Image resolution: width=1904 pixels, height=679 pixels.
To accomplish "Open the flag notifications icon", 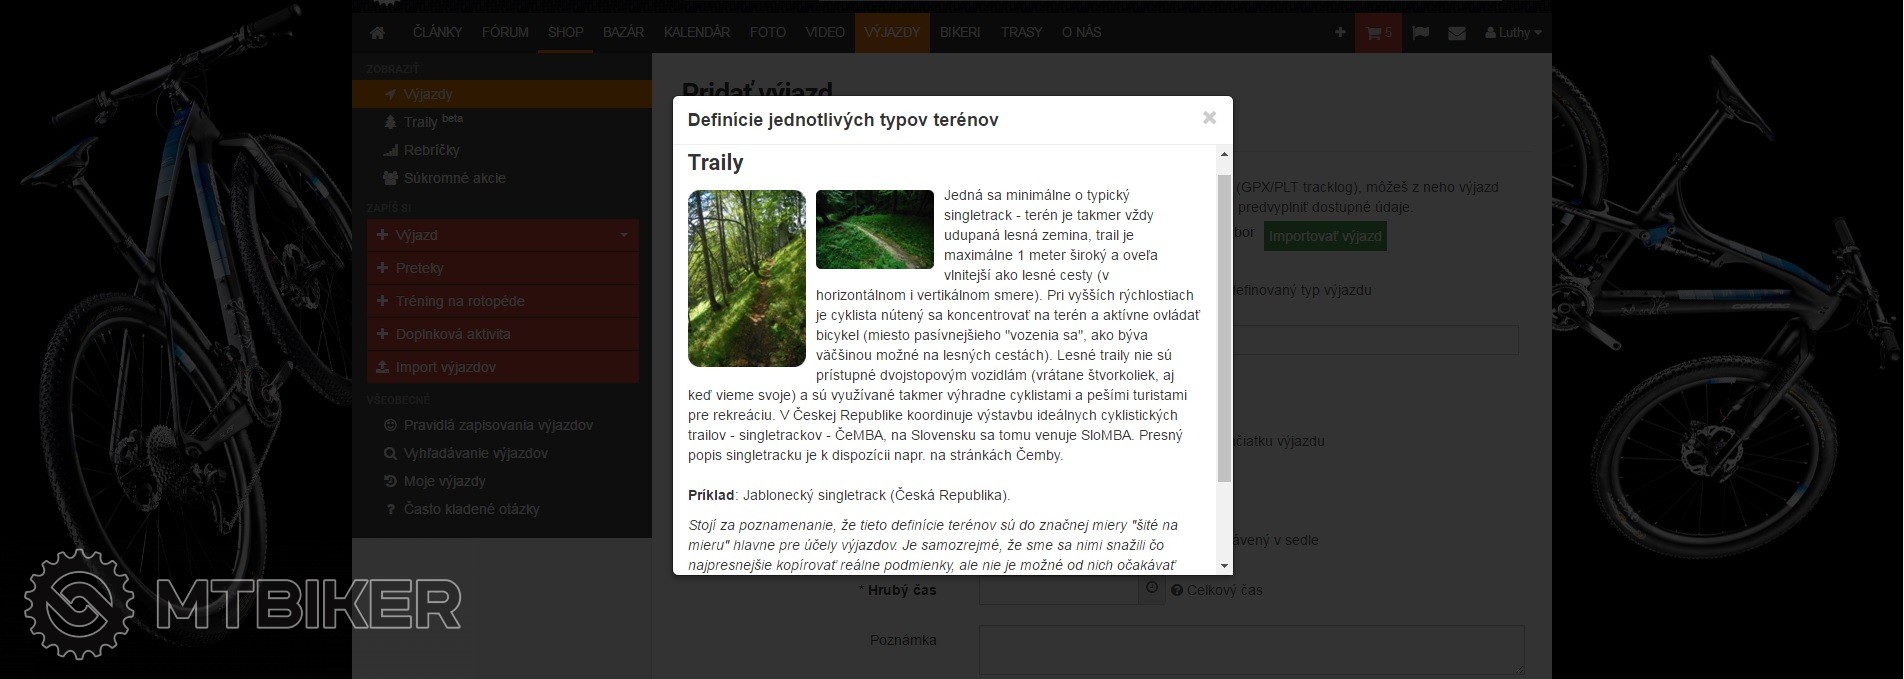I will (1420, 33).
